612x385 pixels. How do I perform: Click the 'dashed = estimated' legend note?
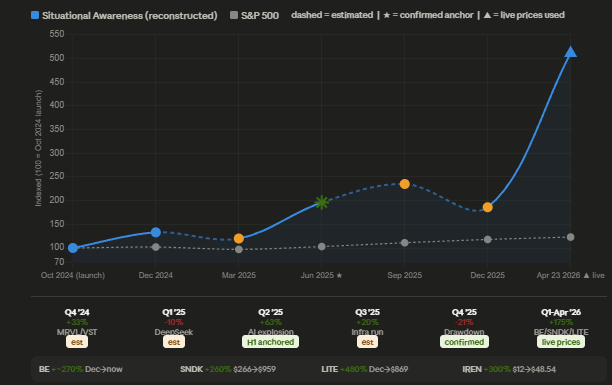[x=332, y=15]
